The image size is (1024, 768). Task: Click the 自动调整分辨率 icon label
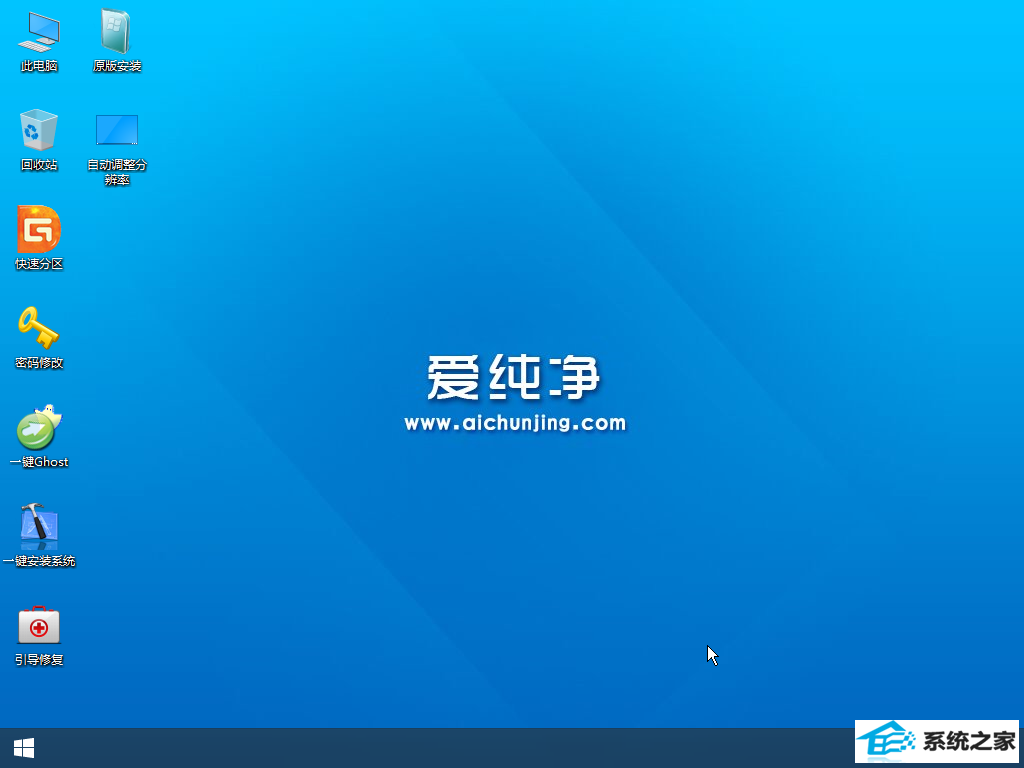point(117,172)
